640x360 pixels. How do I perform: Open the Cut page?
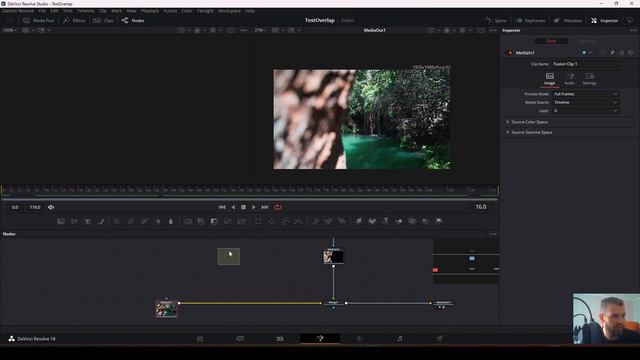240,338
